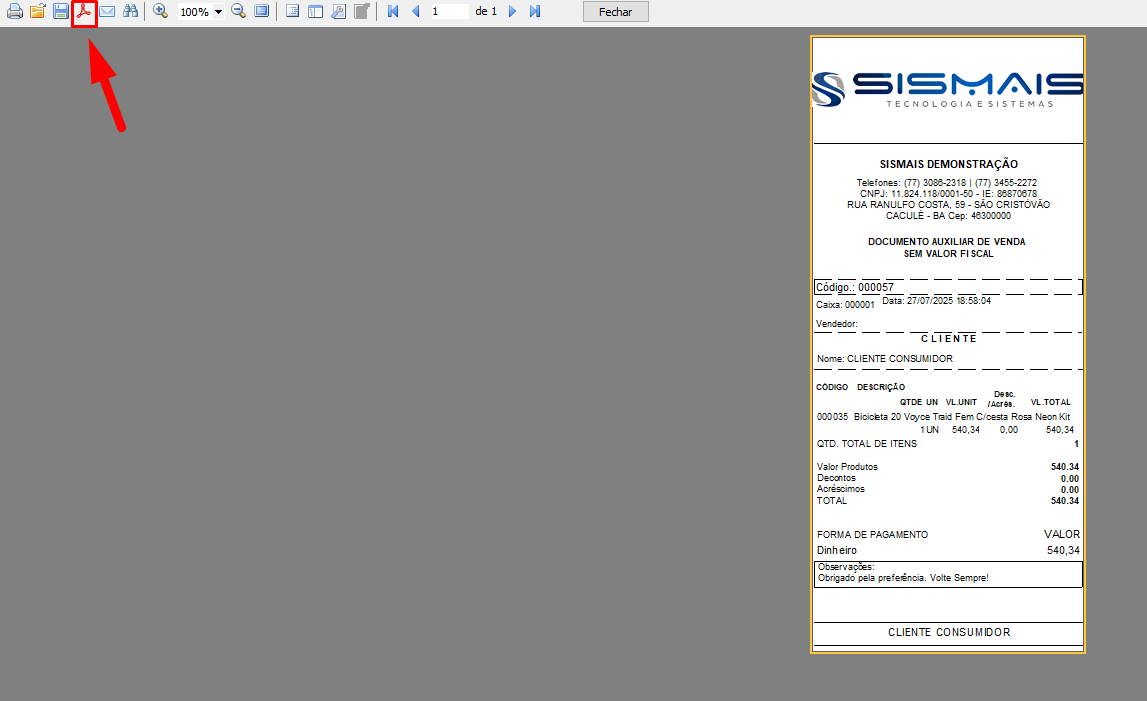
Task: Open a report file with folder icon
Action: coord(37,12)
